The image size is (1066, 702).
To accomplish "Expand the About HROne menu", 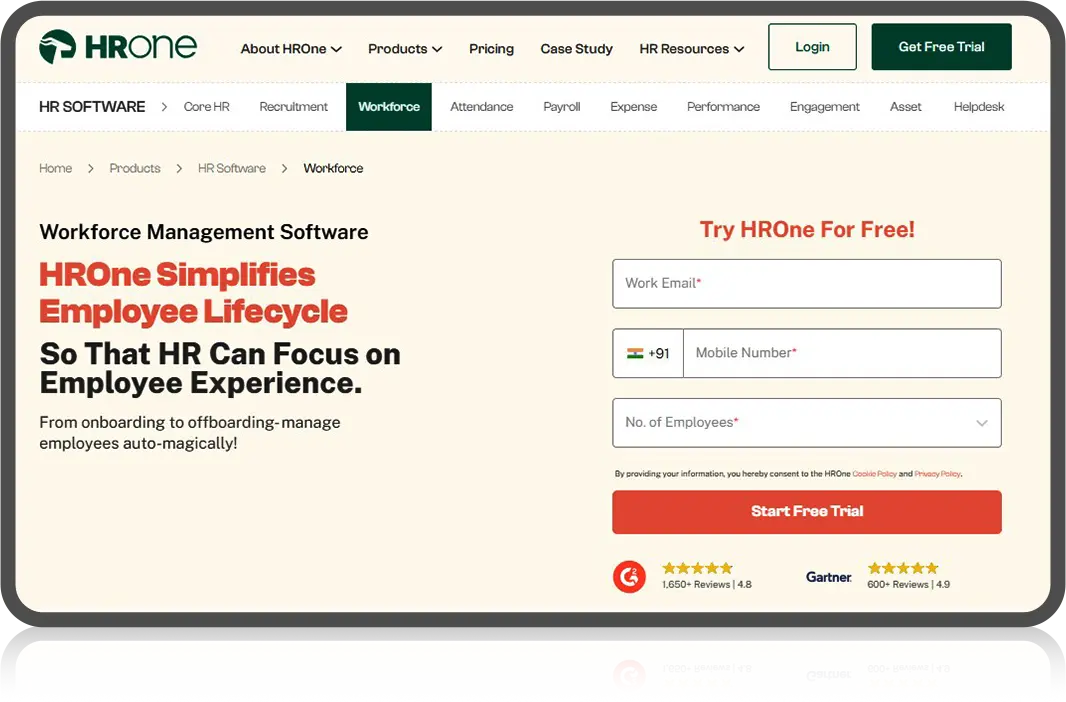I will 290,47.
